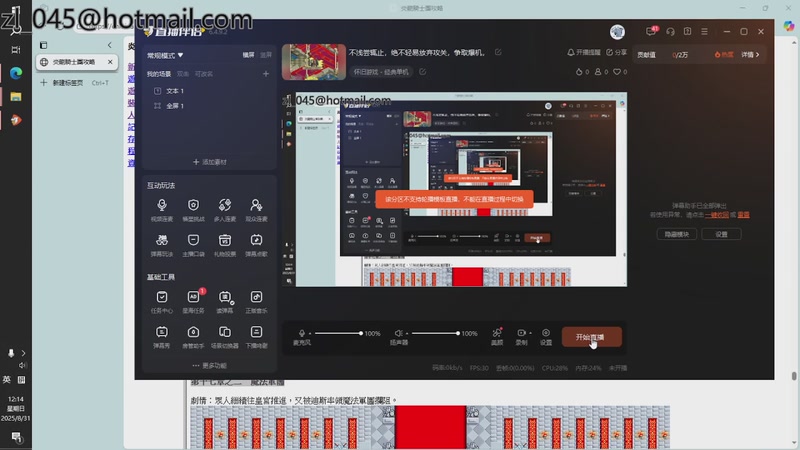This screenshot has height=450, width=800.
Task: Open the 弹幕点歌 tool
Action: click(x=256, y=245)
